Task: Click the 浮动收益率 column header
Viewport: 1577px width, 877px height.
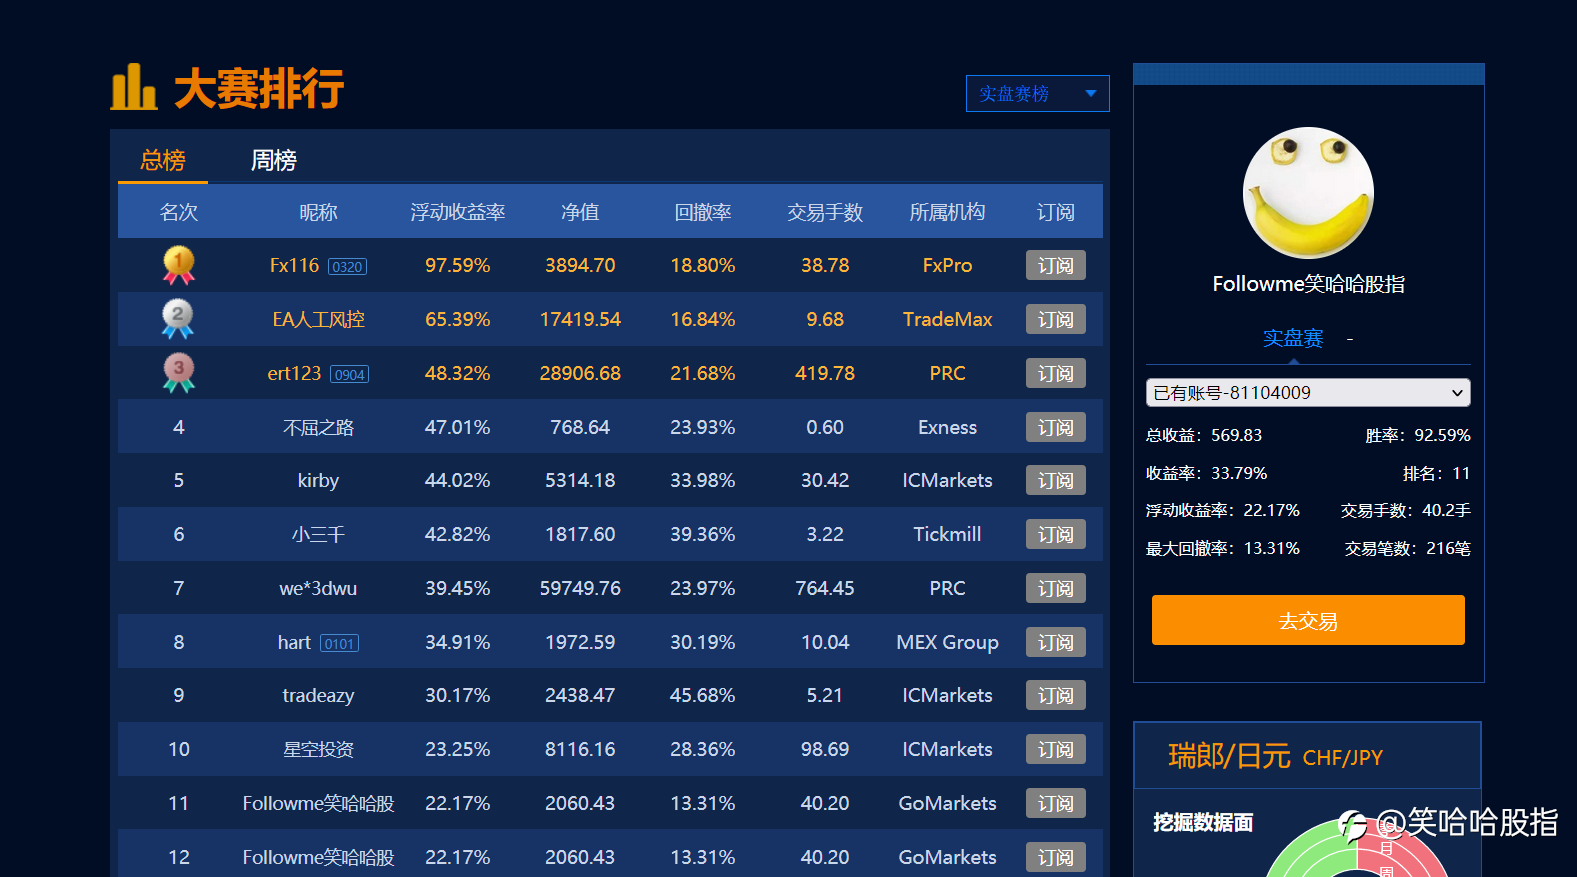Action: click(458, 212)
